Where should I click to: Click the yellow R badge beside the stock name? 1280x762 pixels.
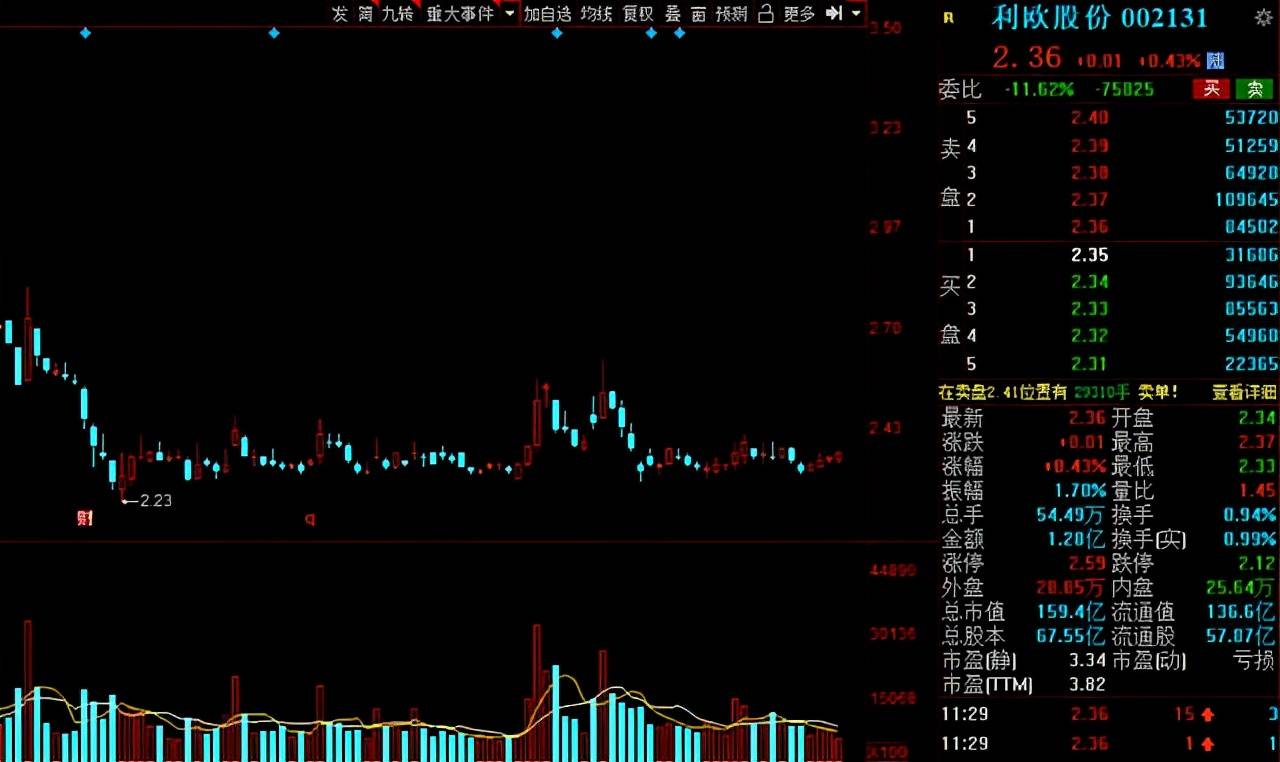pyautogui.click(x=948, y=17)
